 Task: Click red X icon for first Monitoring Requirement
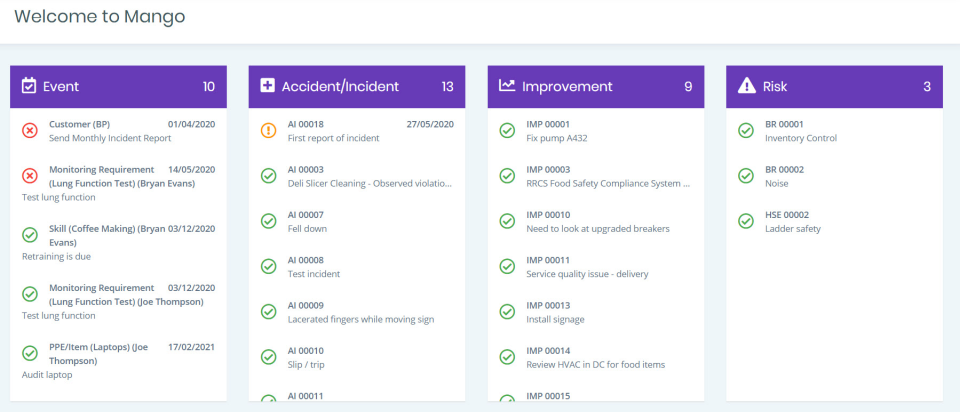(x=30, y=176)
